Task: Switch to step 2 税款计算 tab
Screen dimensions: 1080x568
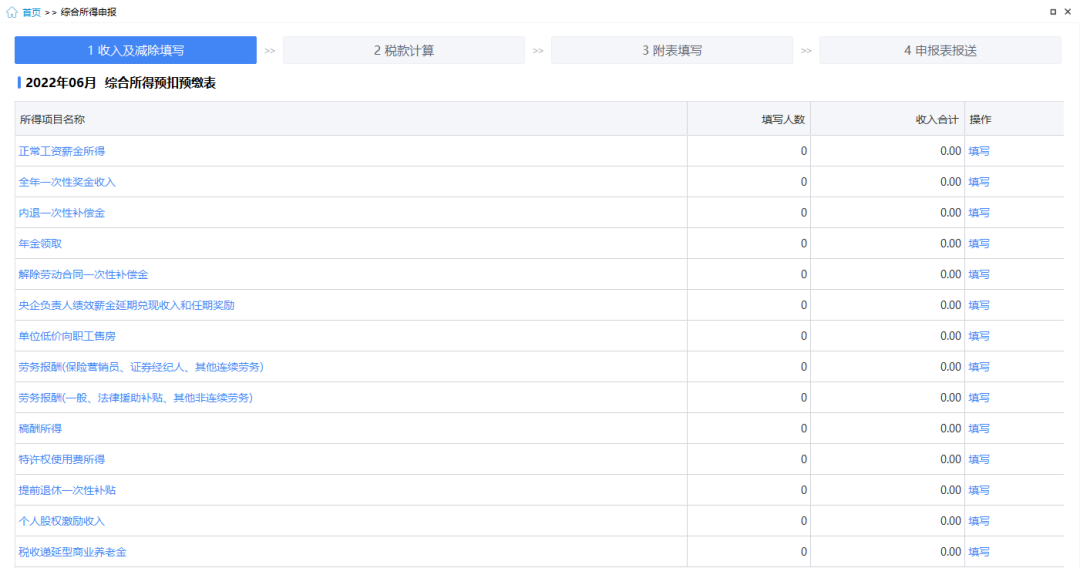Action: tap(403, 50)
